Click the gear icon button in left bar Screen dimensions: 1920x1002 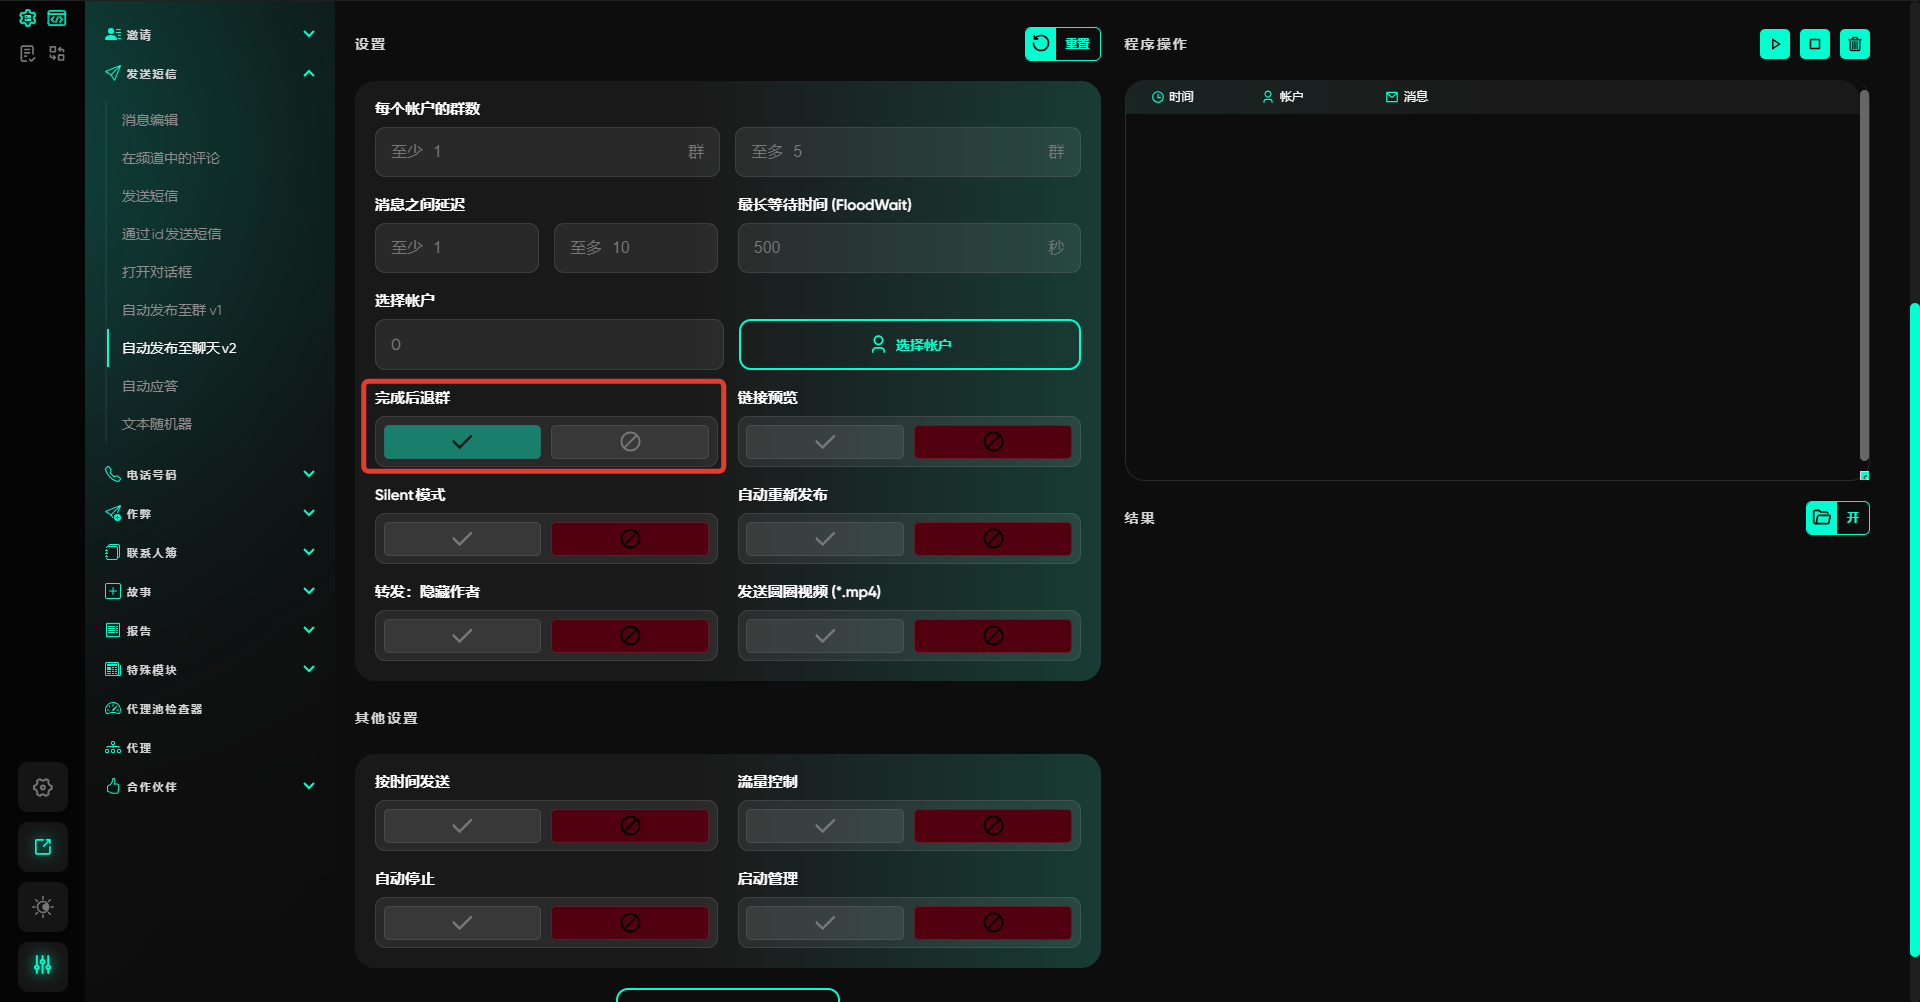click(43, 787)
